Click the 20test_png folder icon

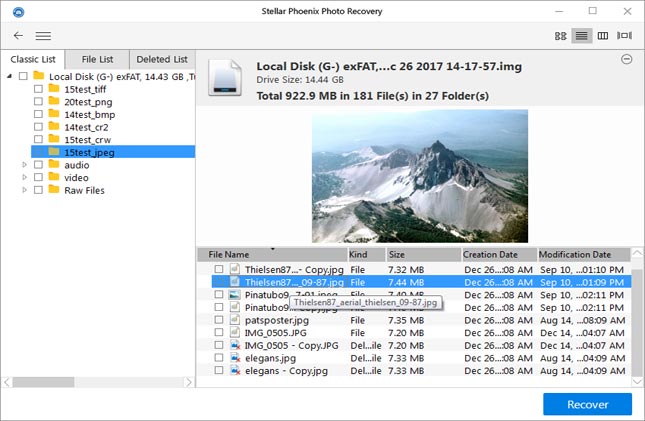[54, 101]
